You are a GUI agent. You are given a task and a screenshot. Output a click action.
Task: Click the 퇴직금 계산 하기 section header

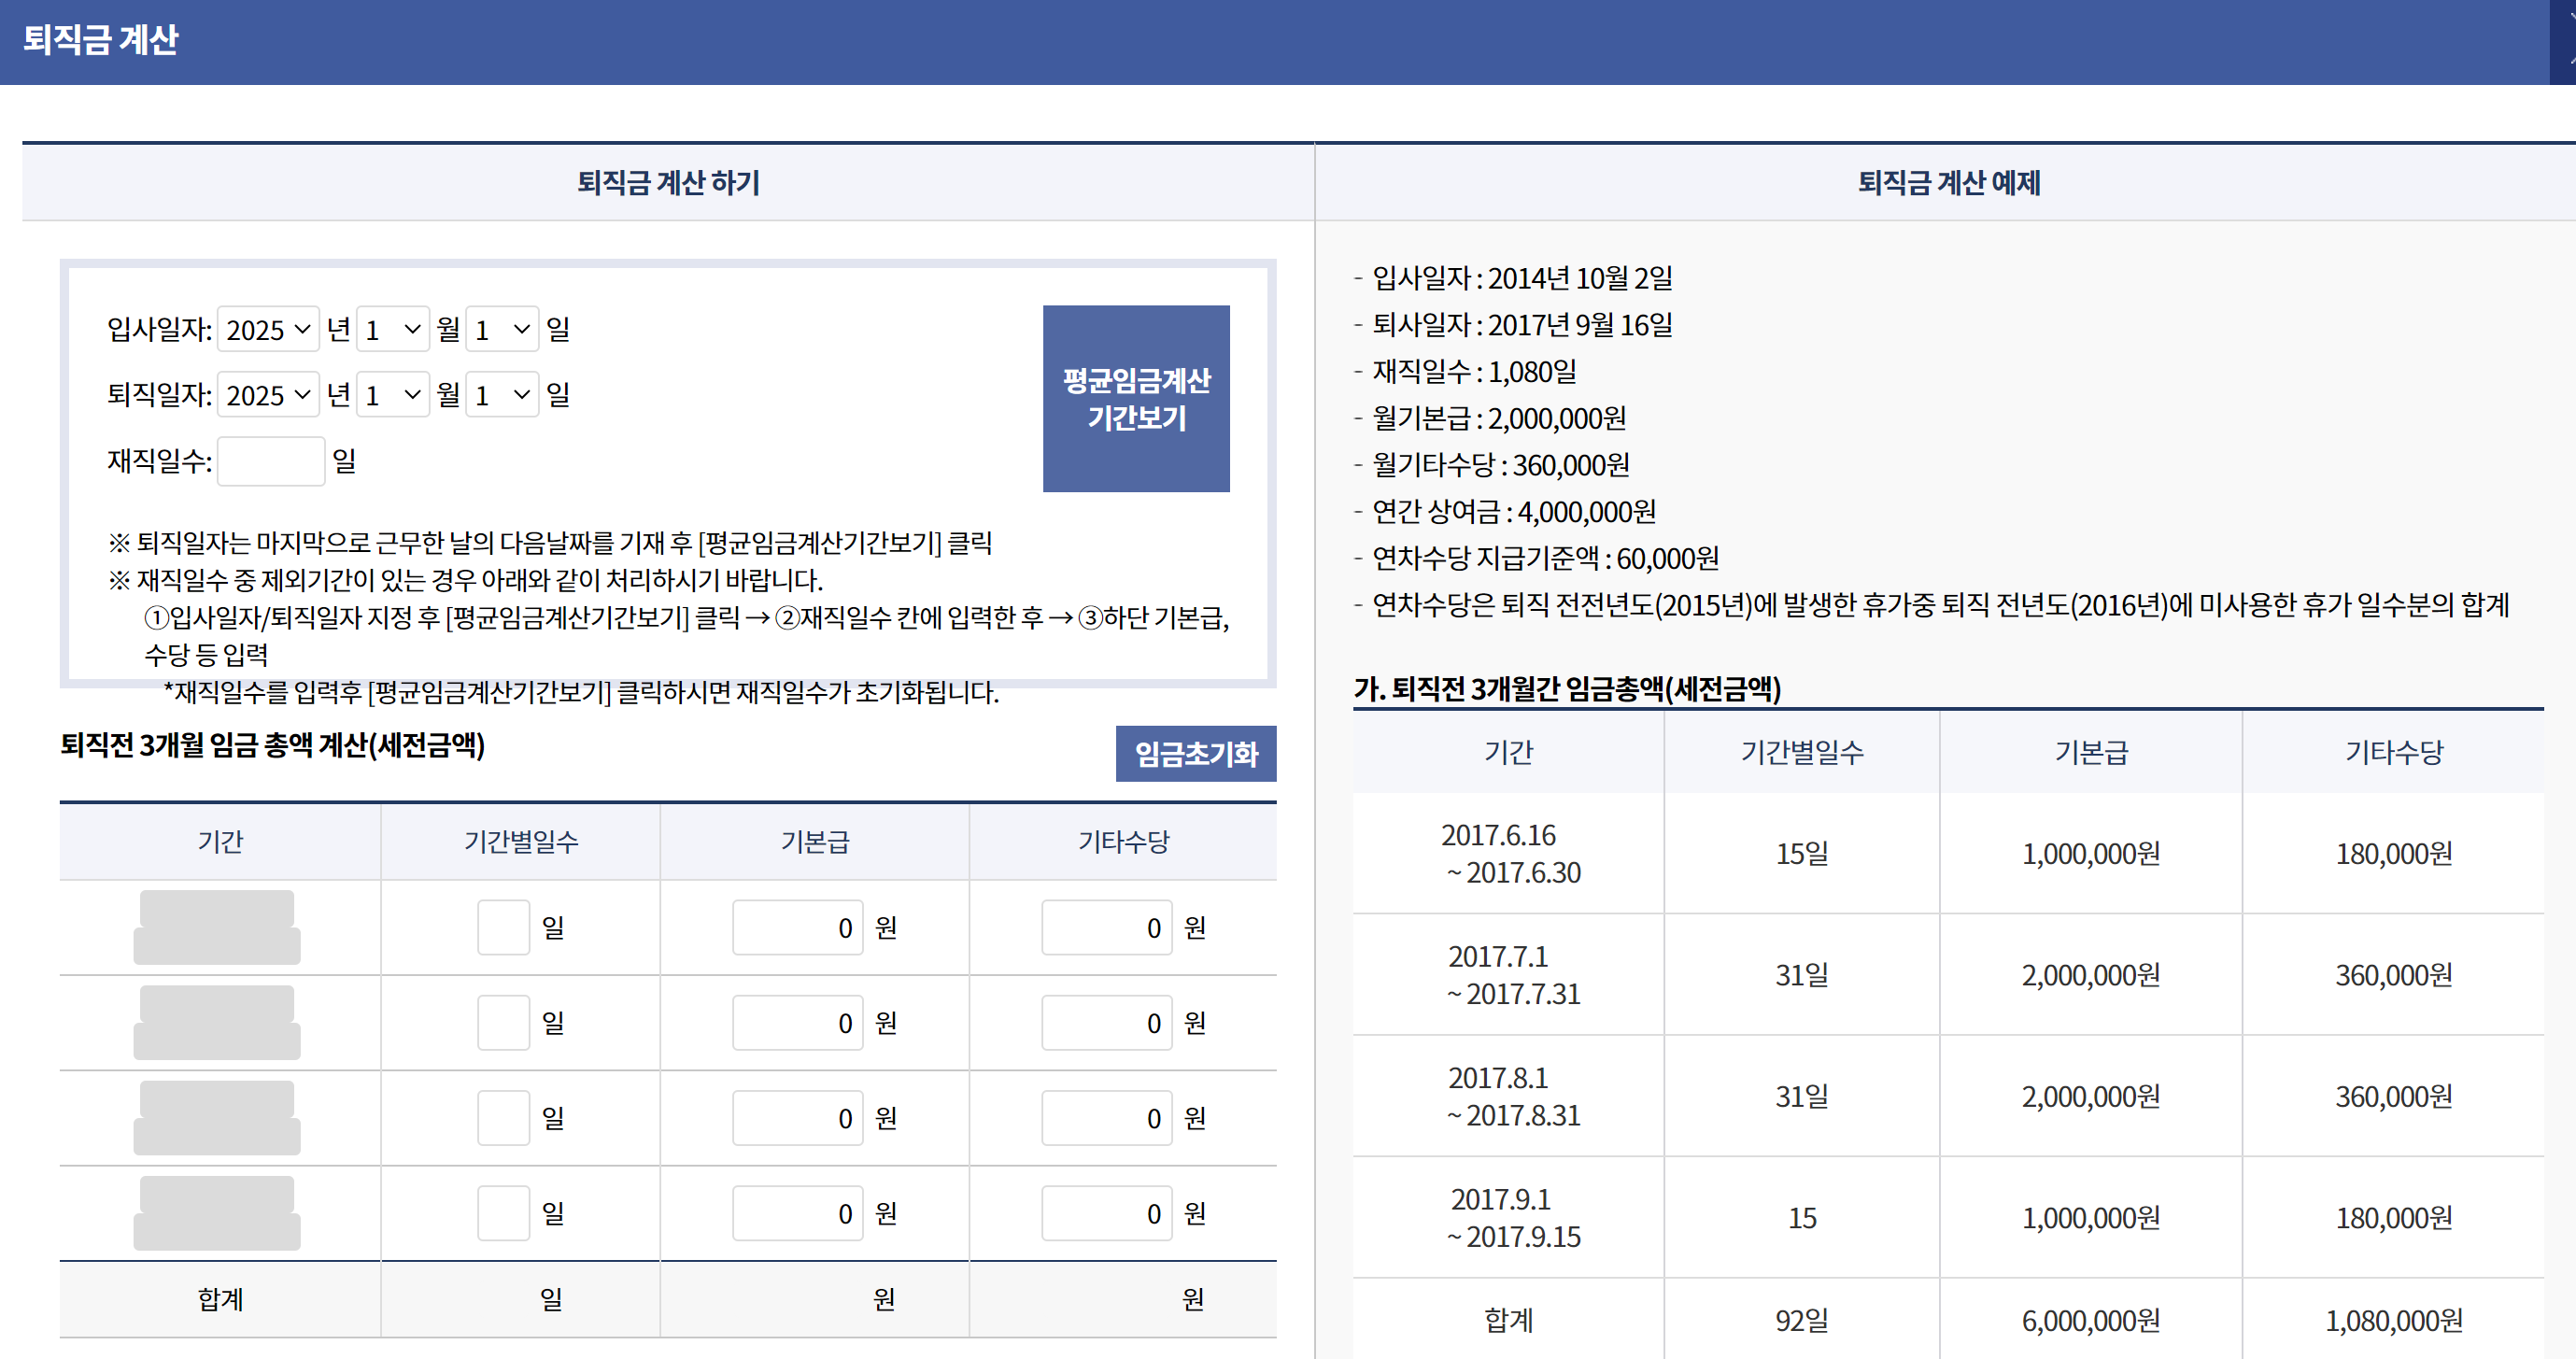coord(668,182)
